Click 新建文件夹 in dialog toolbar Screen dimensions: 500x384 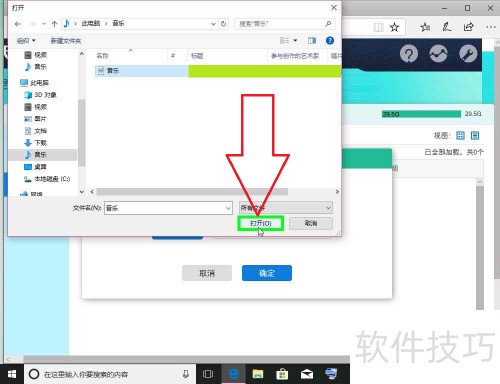tap(66, 41)
